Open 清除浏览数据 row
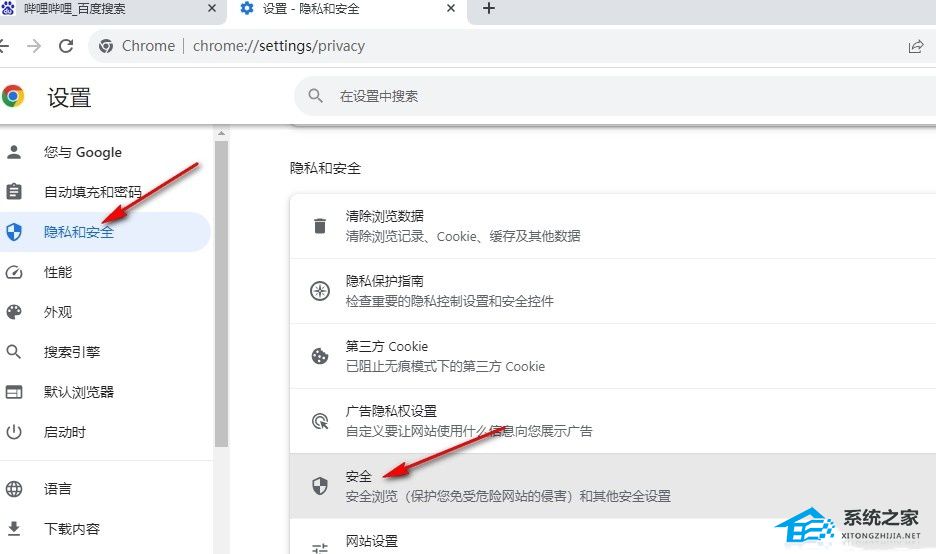 (x=613, y=226)
